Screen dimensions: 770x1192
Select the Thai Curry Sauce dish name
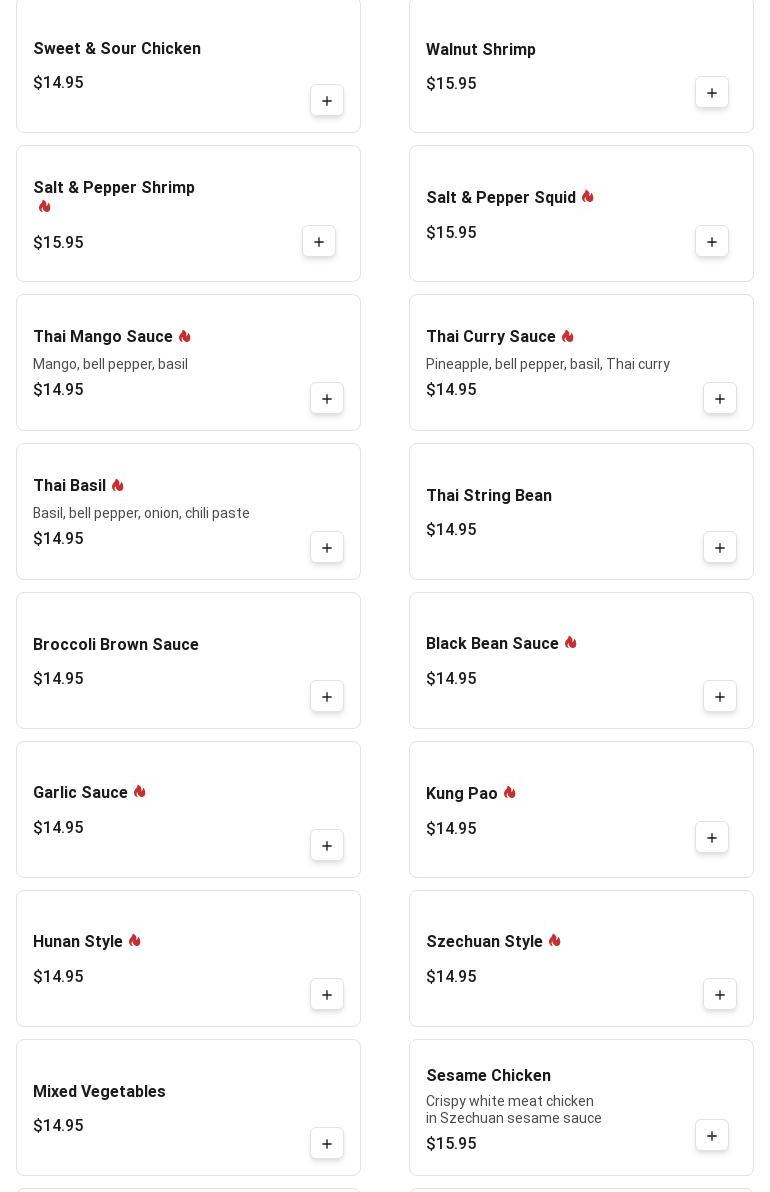coord(490,337)
